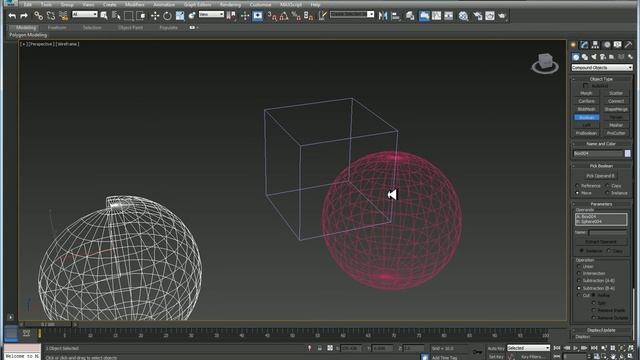Open the Compound Objects category dropdown
640x360 pixels.
coord(602,67)
